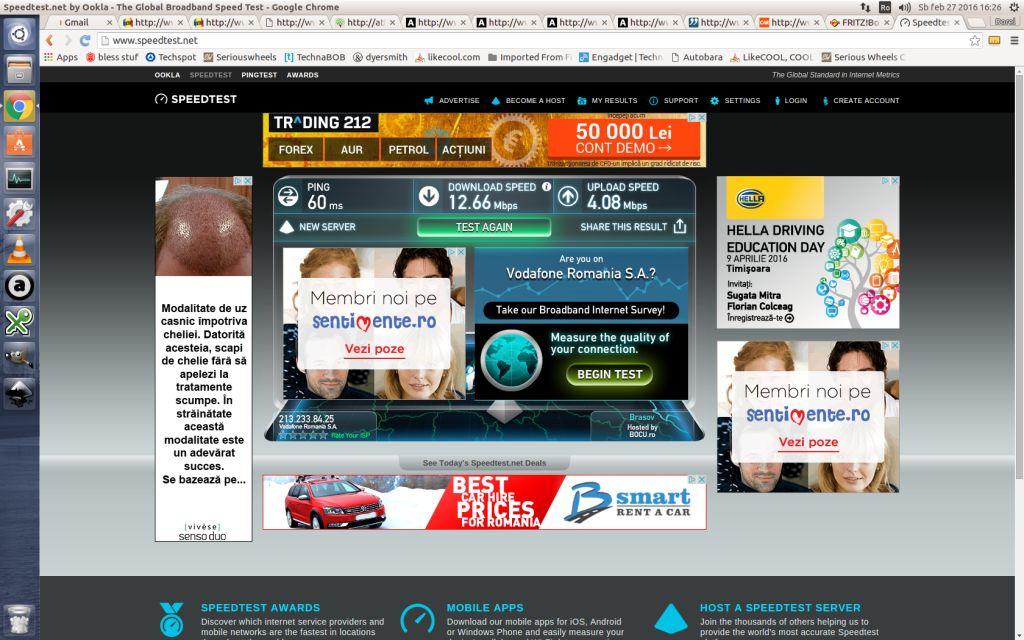
Task: Rate Vodafone Romania with one star
Action: coord(283,434)
